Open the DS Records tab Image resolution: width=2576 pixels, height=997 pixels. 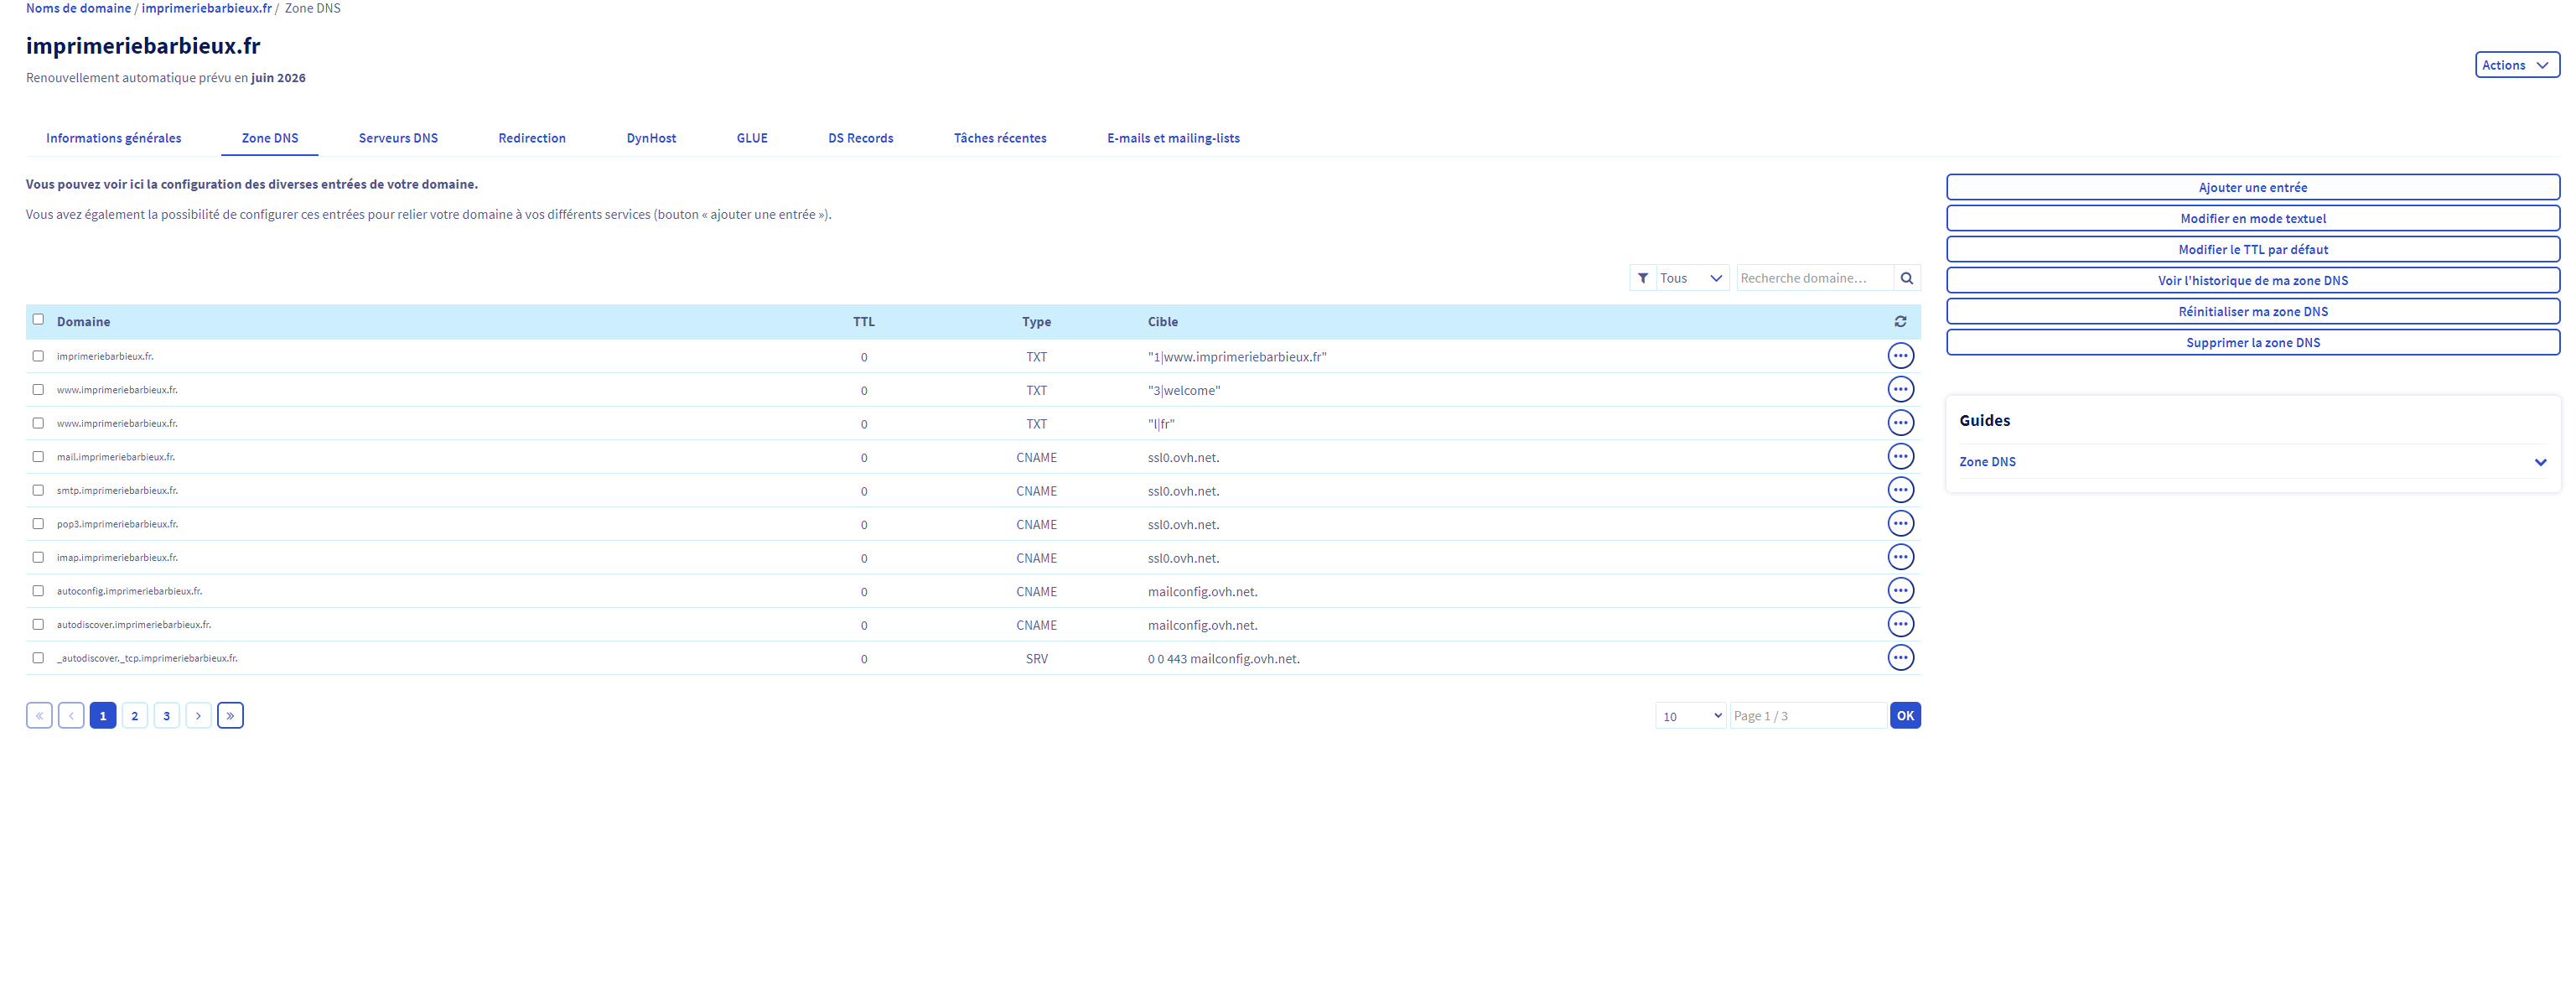[860, 138]
